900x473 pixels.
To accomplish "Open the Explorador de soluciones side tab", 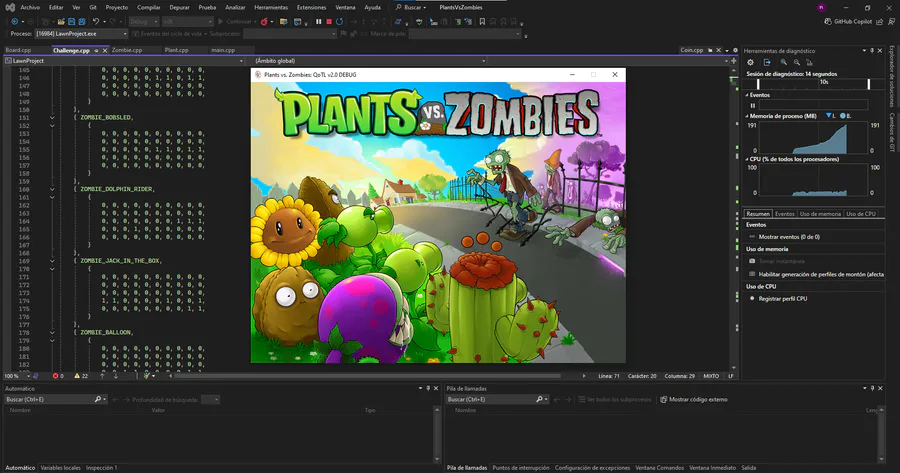I will click(x=892, y=76).
